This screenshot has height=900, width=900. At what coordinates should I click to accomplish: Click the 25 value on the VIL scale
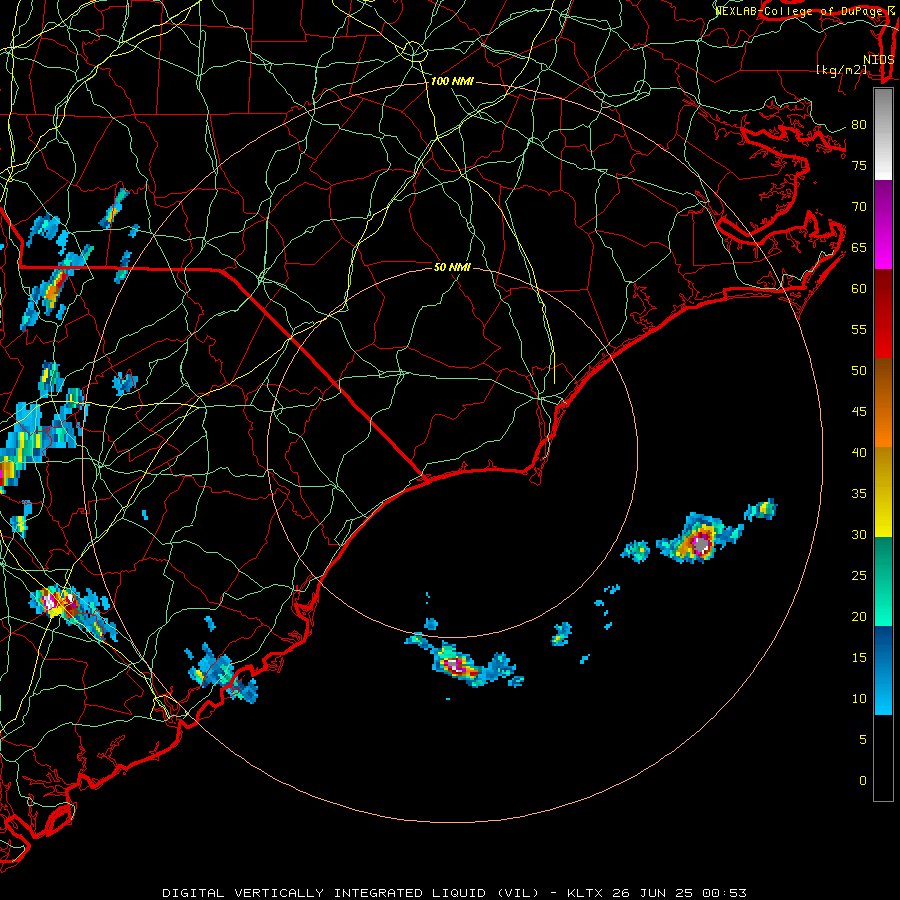[x=859, y=576]
